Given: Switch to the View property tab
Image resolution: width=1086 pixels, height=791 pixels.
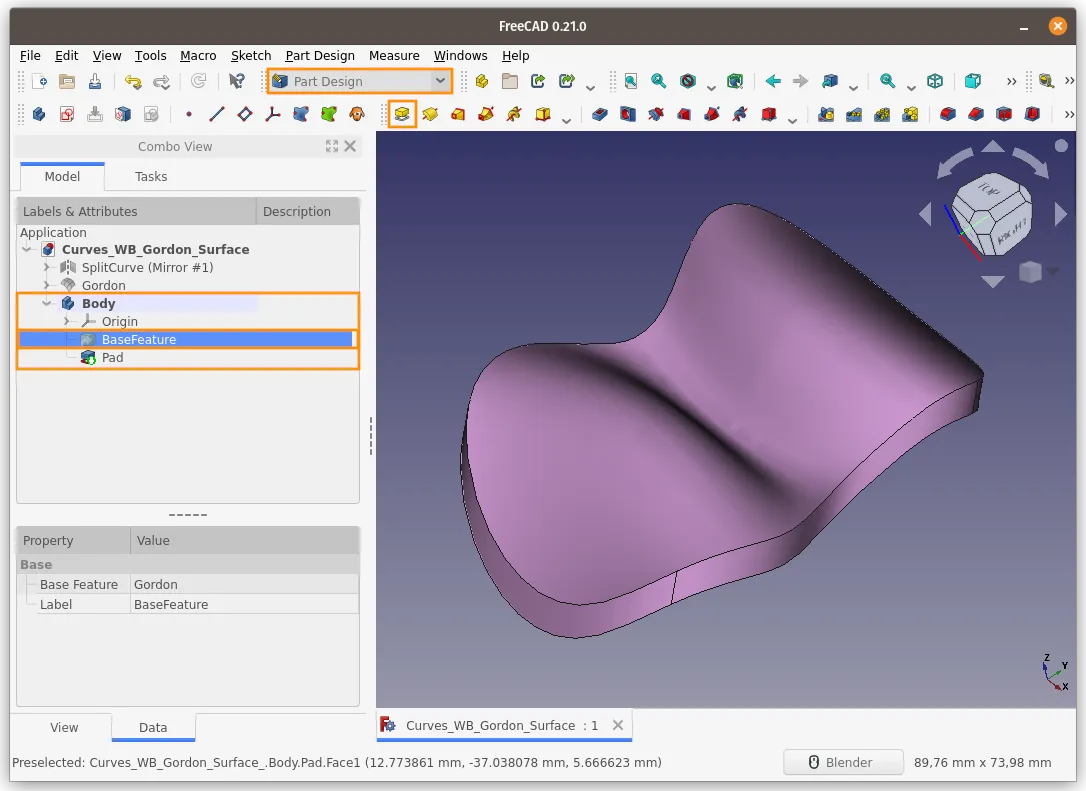Looking at the screenshot, I should click(x=64, y=727).
